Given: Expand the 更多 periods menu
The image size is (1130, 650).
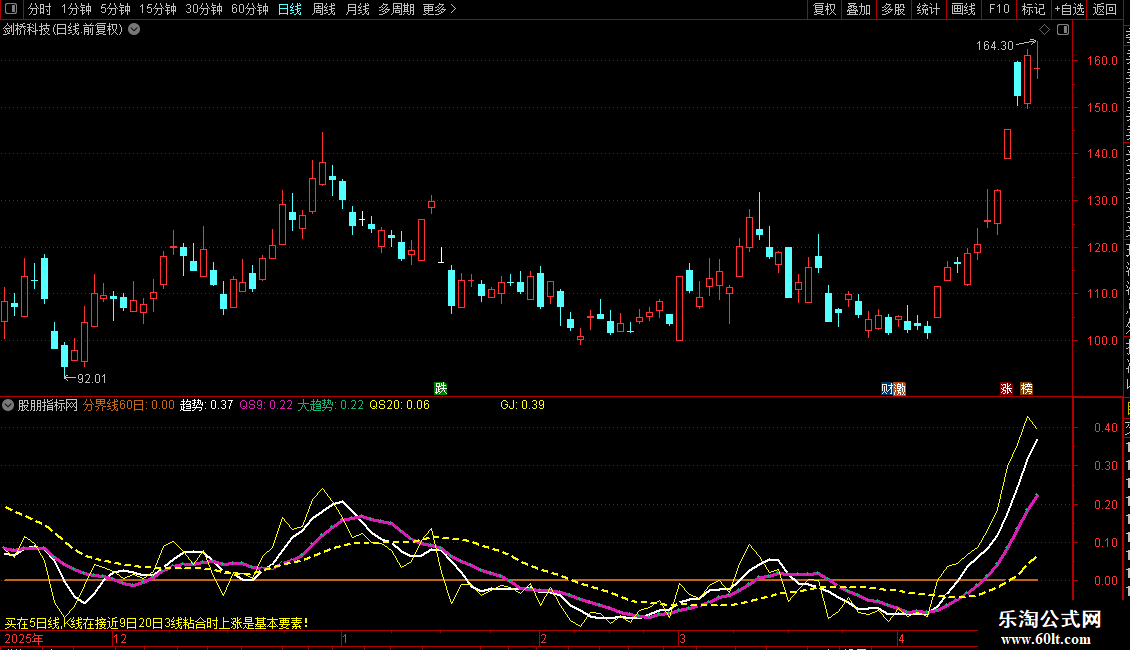Looking at the screenshot, I should [x=439, y=9].
